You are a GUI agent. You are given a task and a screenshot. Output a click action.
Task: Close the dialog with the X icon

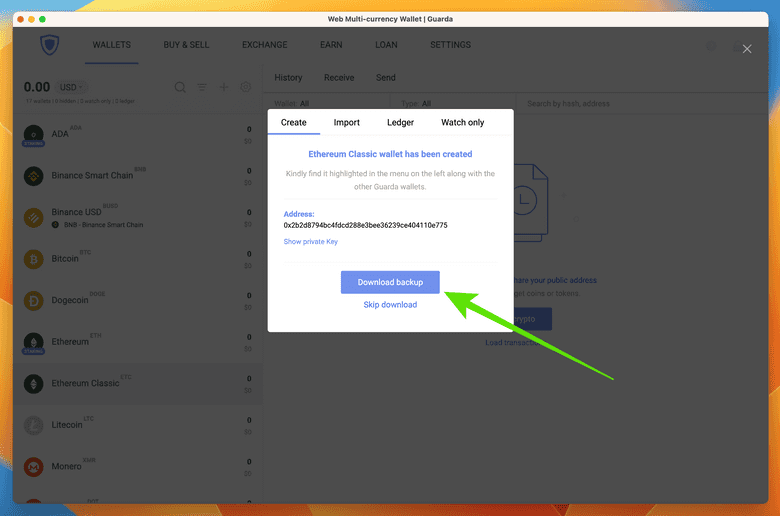(747, 48)
